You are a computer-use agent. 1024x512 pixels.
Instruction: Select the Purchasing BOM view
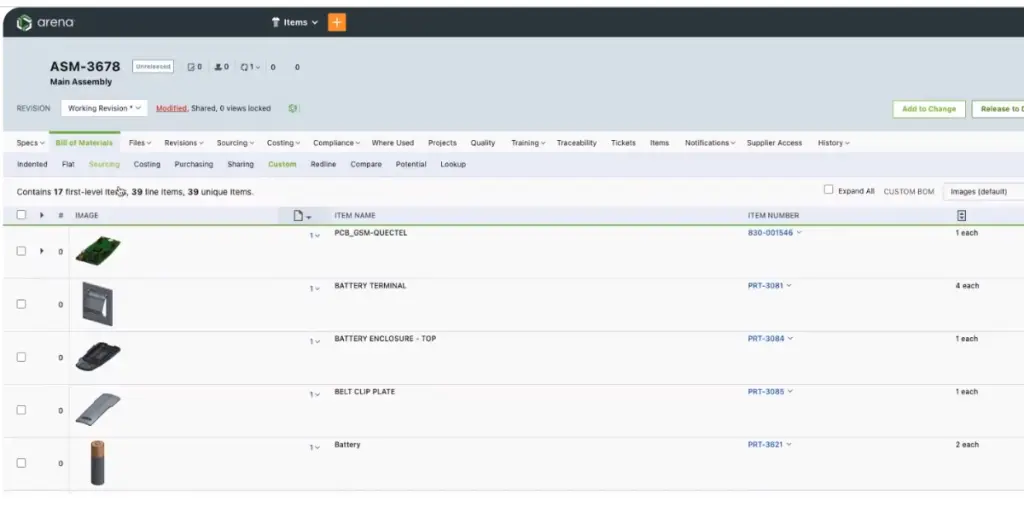click(x=193, y=165)
